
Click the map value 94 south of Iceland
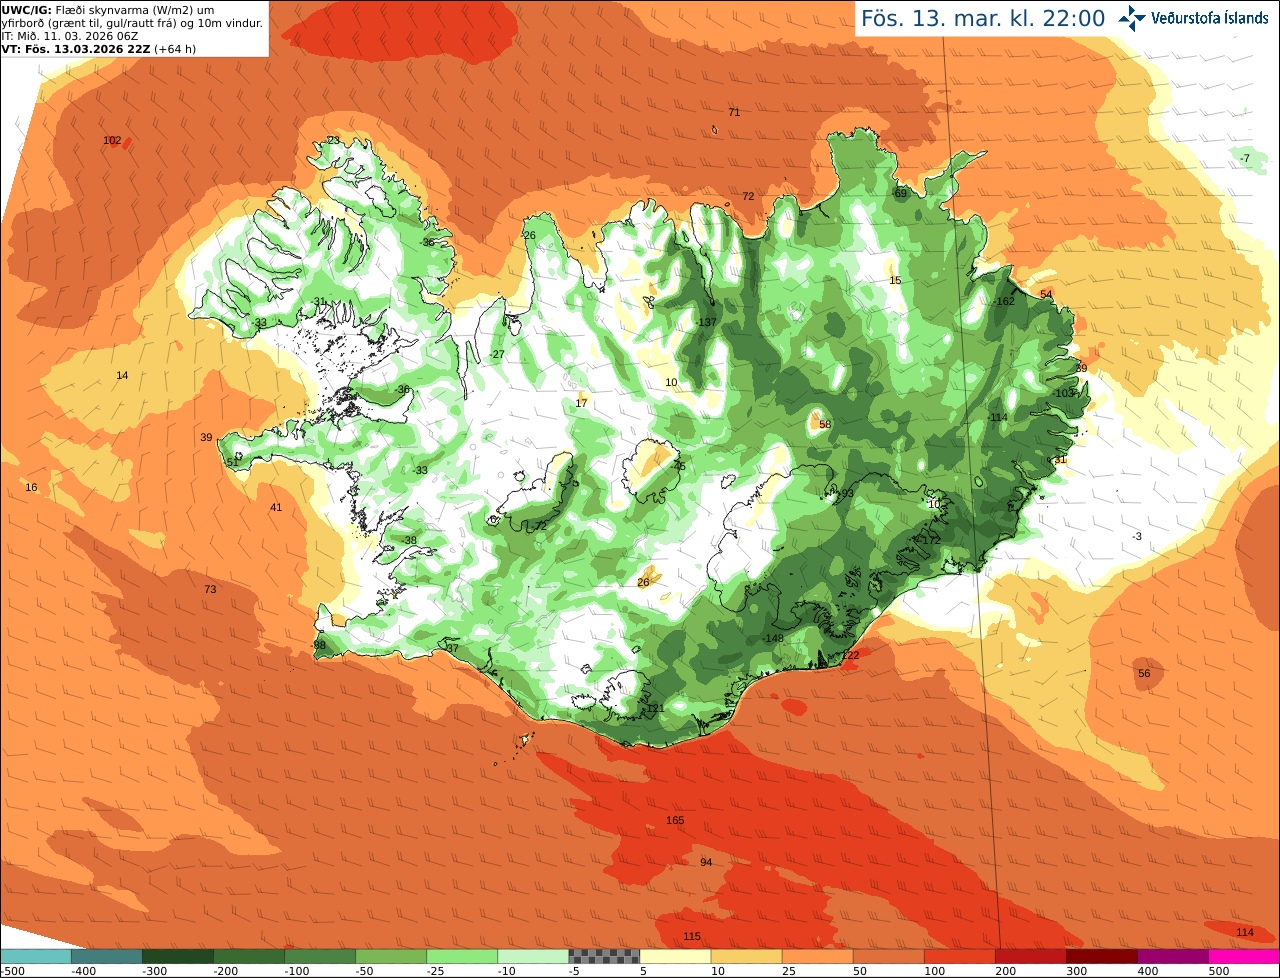coord(706,863)
